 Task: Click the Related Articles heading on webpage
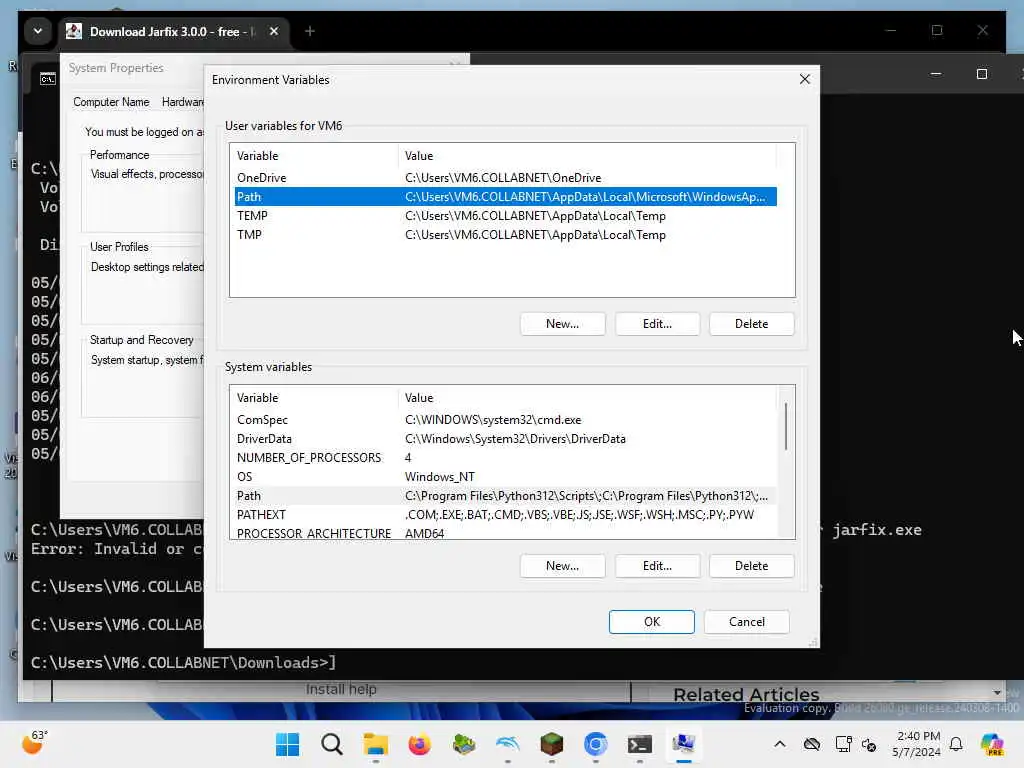tap(746, 694)
